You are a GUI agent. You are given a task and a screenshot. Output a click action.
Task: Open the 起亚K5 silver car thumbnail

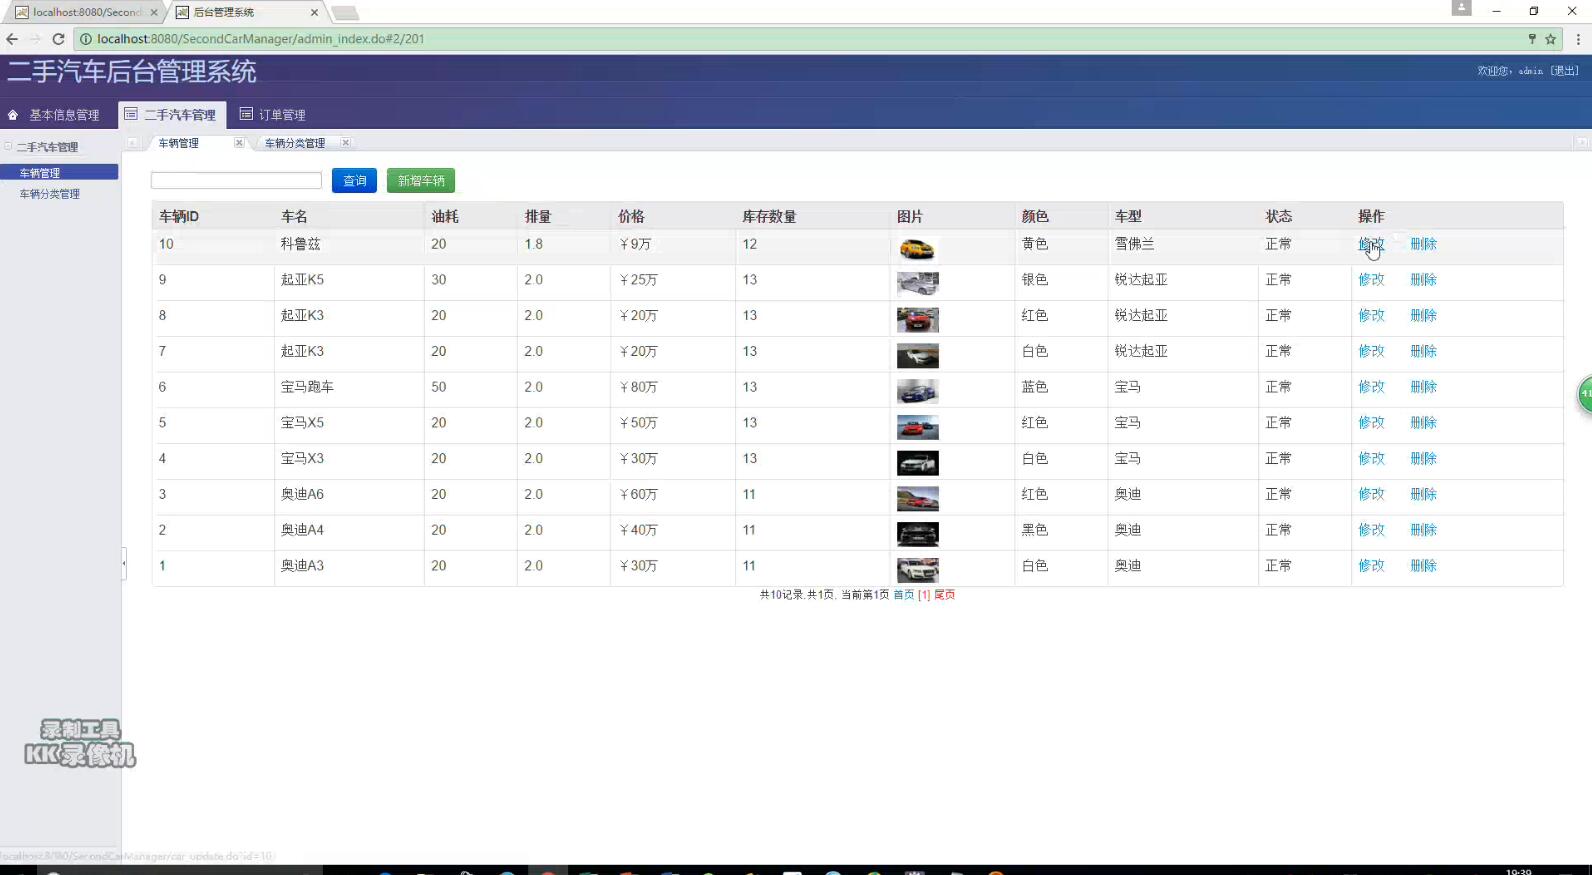[917, 284]
